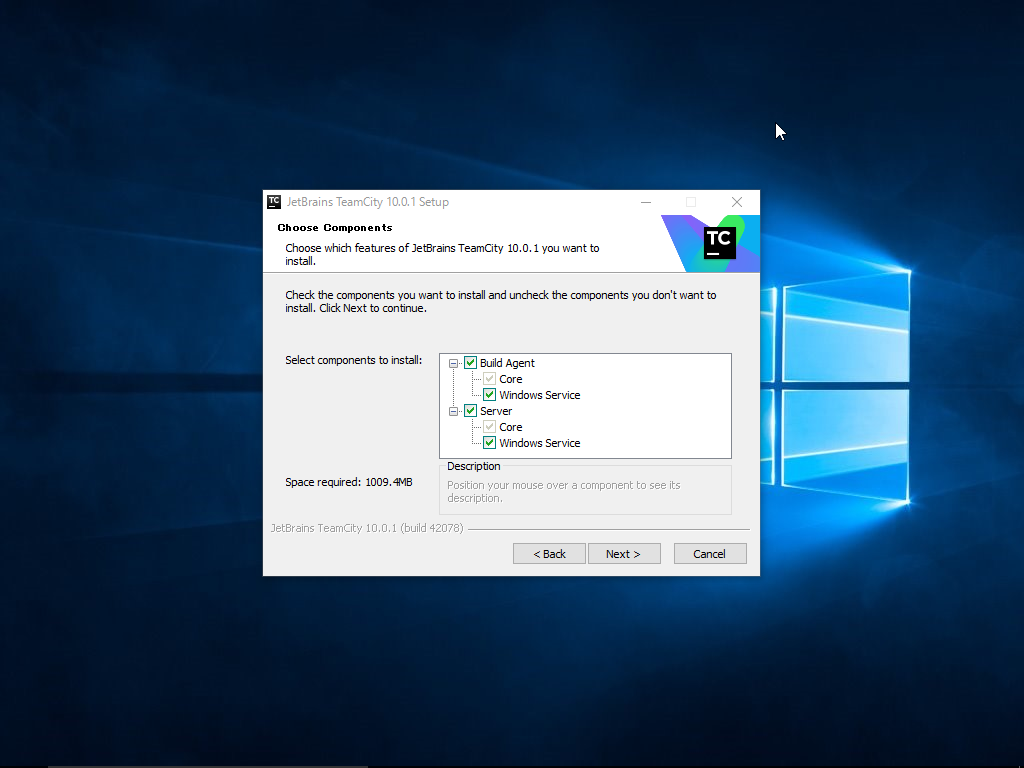Select the Server tree label
1024x768 pixels.
click(x=496, y=411)
